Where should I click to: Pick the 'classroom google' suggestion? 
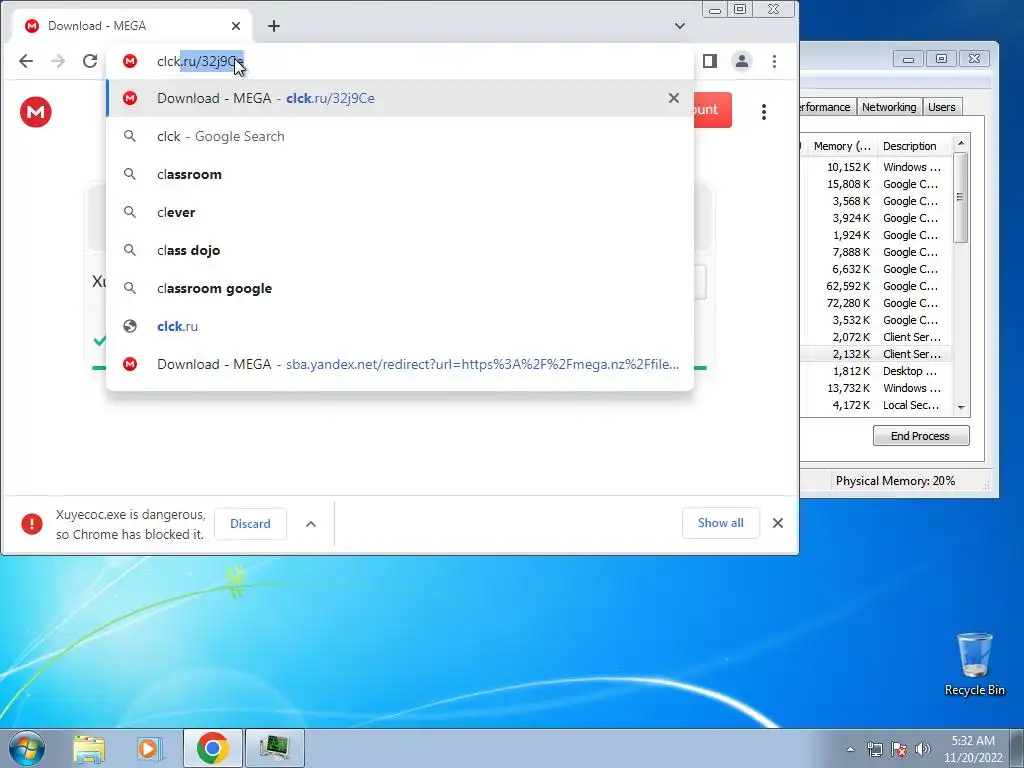coord(400,288)
